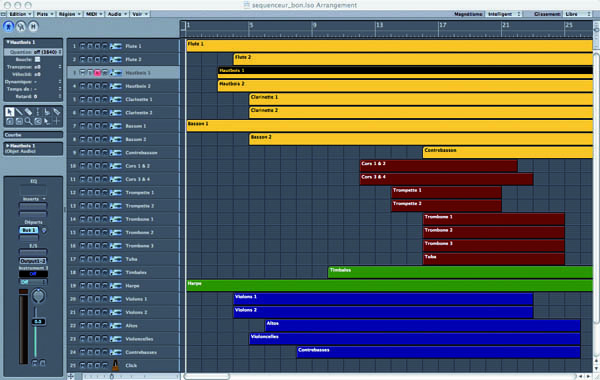Click the Bus 1 send level knob
Screen dimensions: 600x380
coord(44,230)
